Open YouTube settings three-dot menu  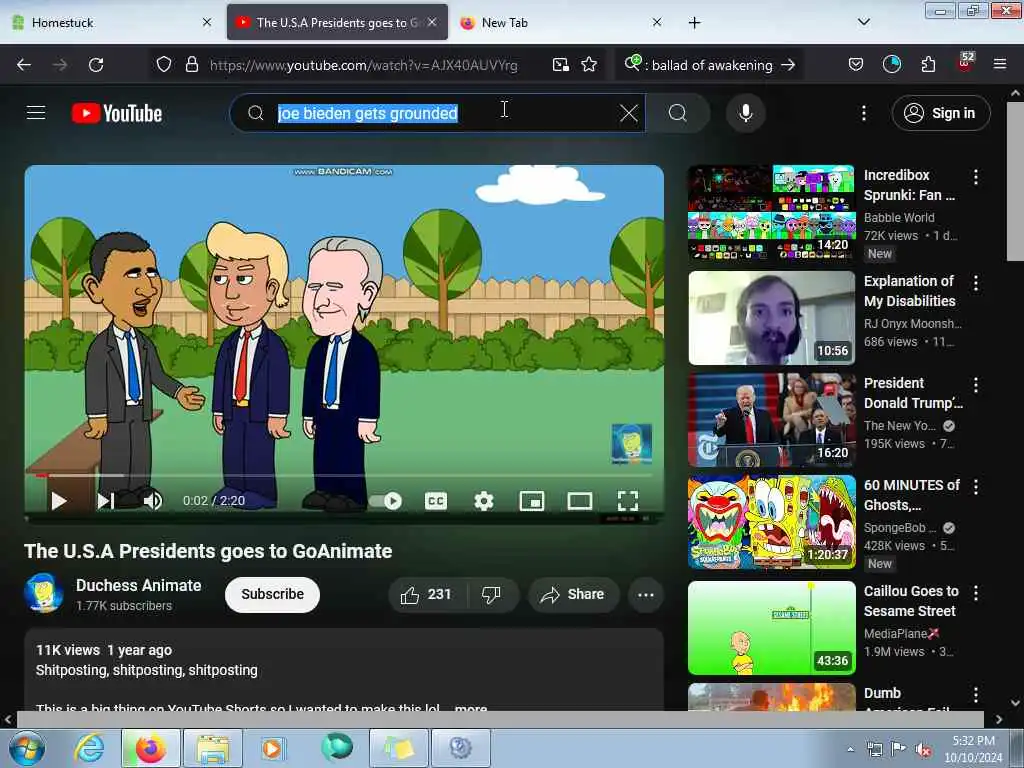click(x=863, y=113)
